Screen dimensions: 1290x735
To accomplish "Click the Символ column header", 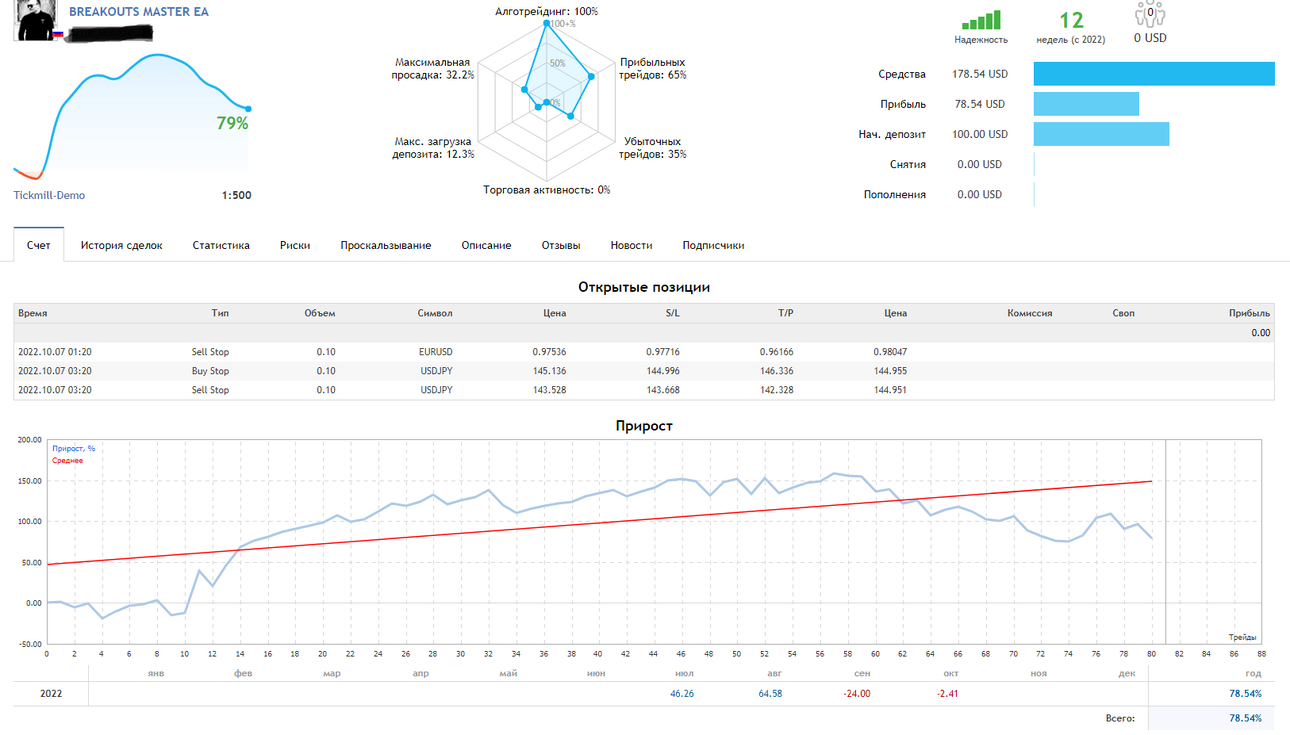I will tap(435, 313).
